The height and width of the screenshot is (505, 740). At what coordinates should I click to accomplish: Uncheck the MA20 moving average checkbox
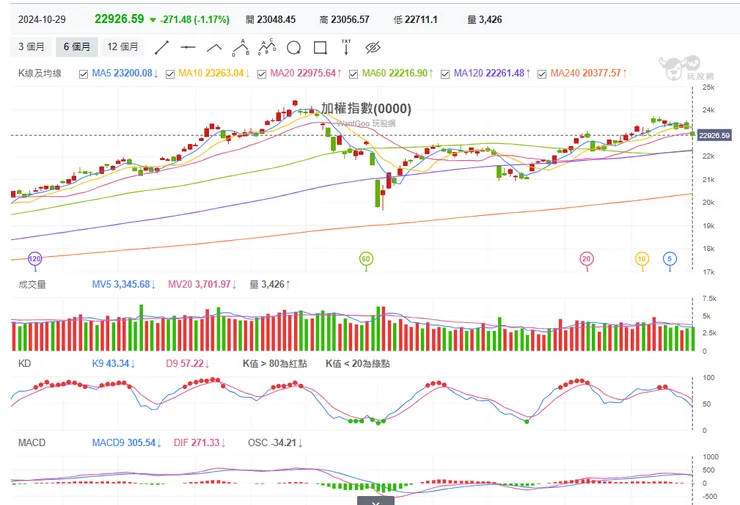262,74
